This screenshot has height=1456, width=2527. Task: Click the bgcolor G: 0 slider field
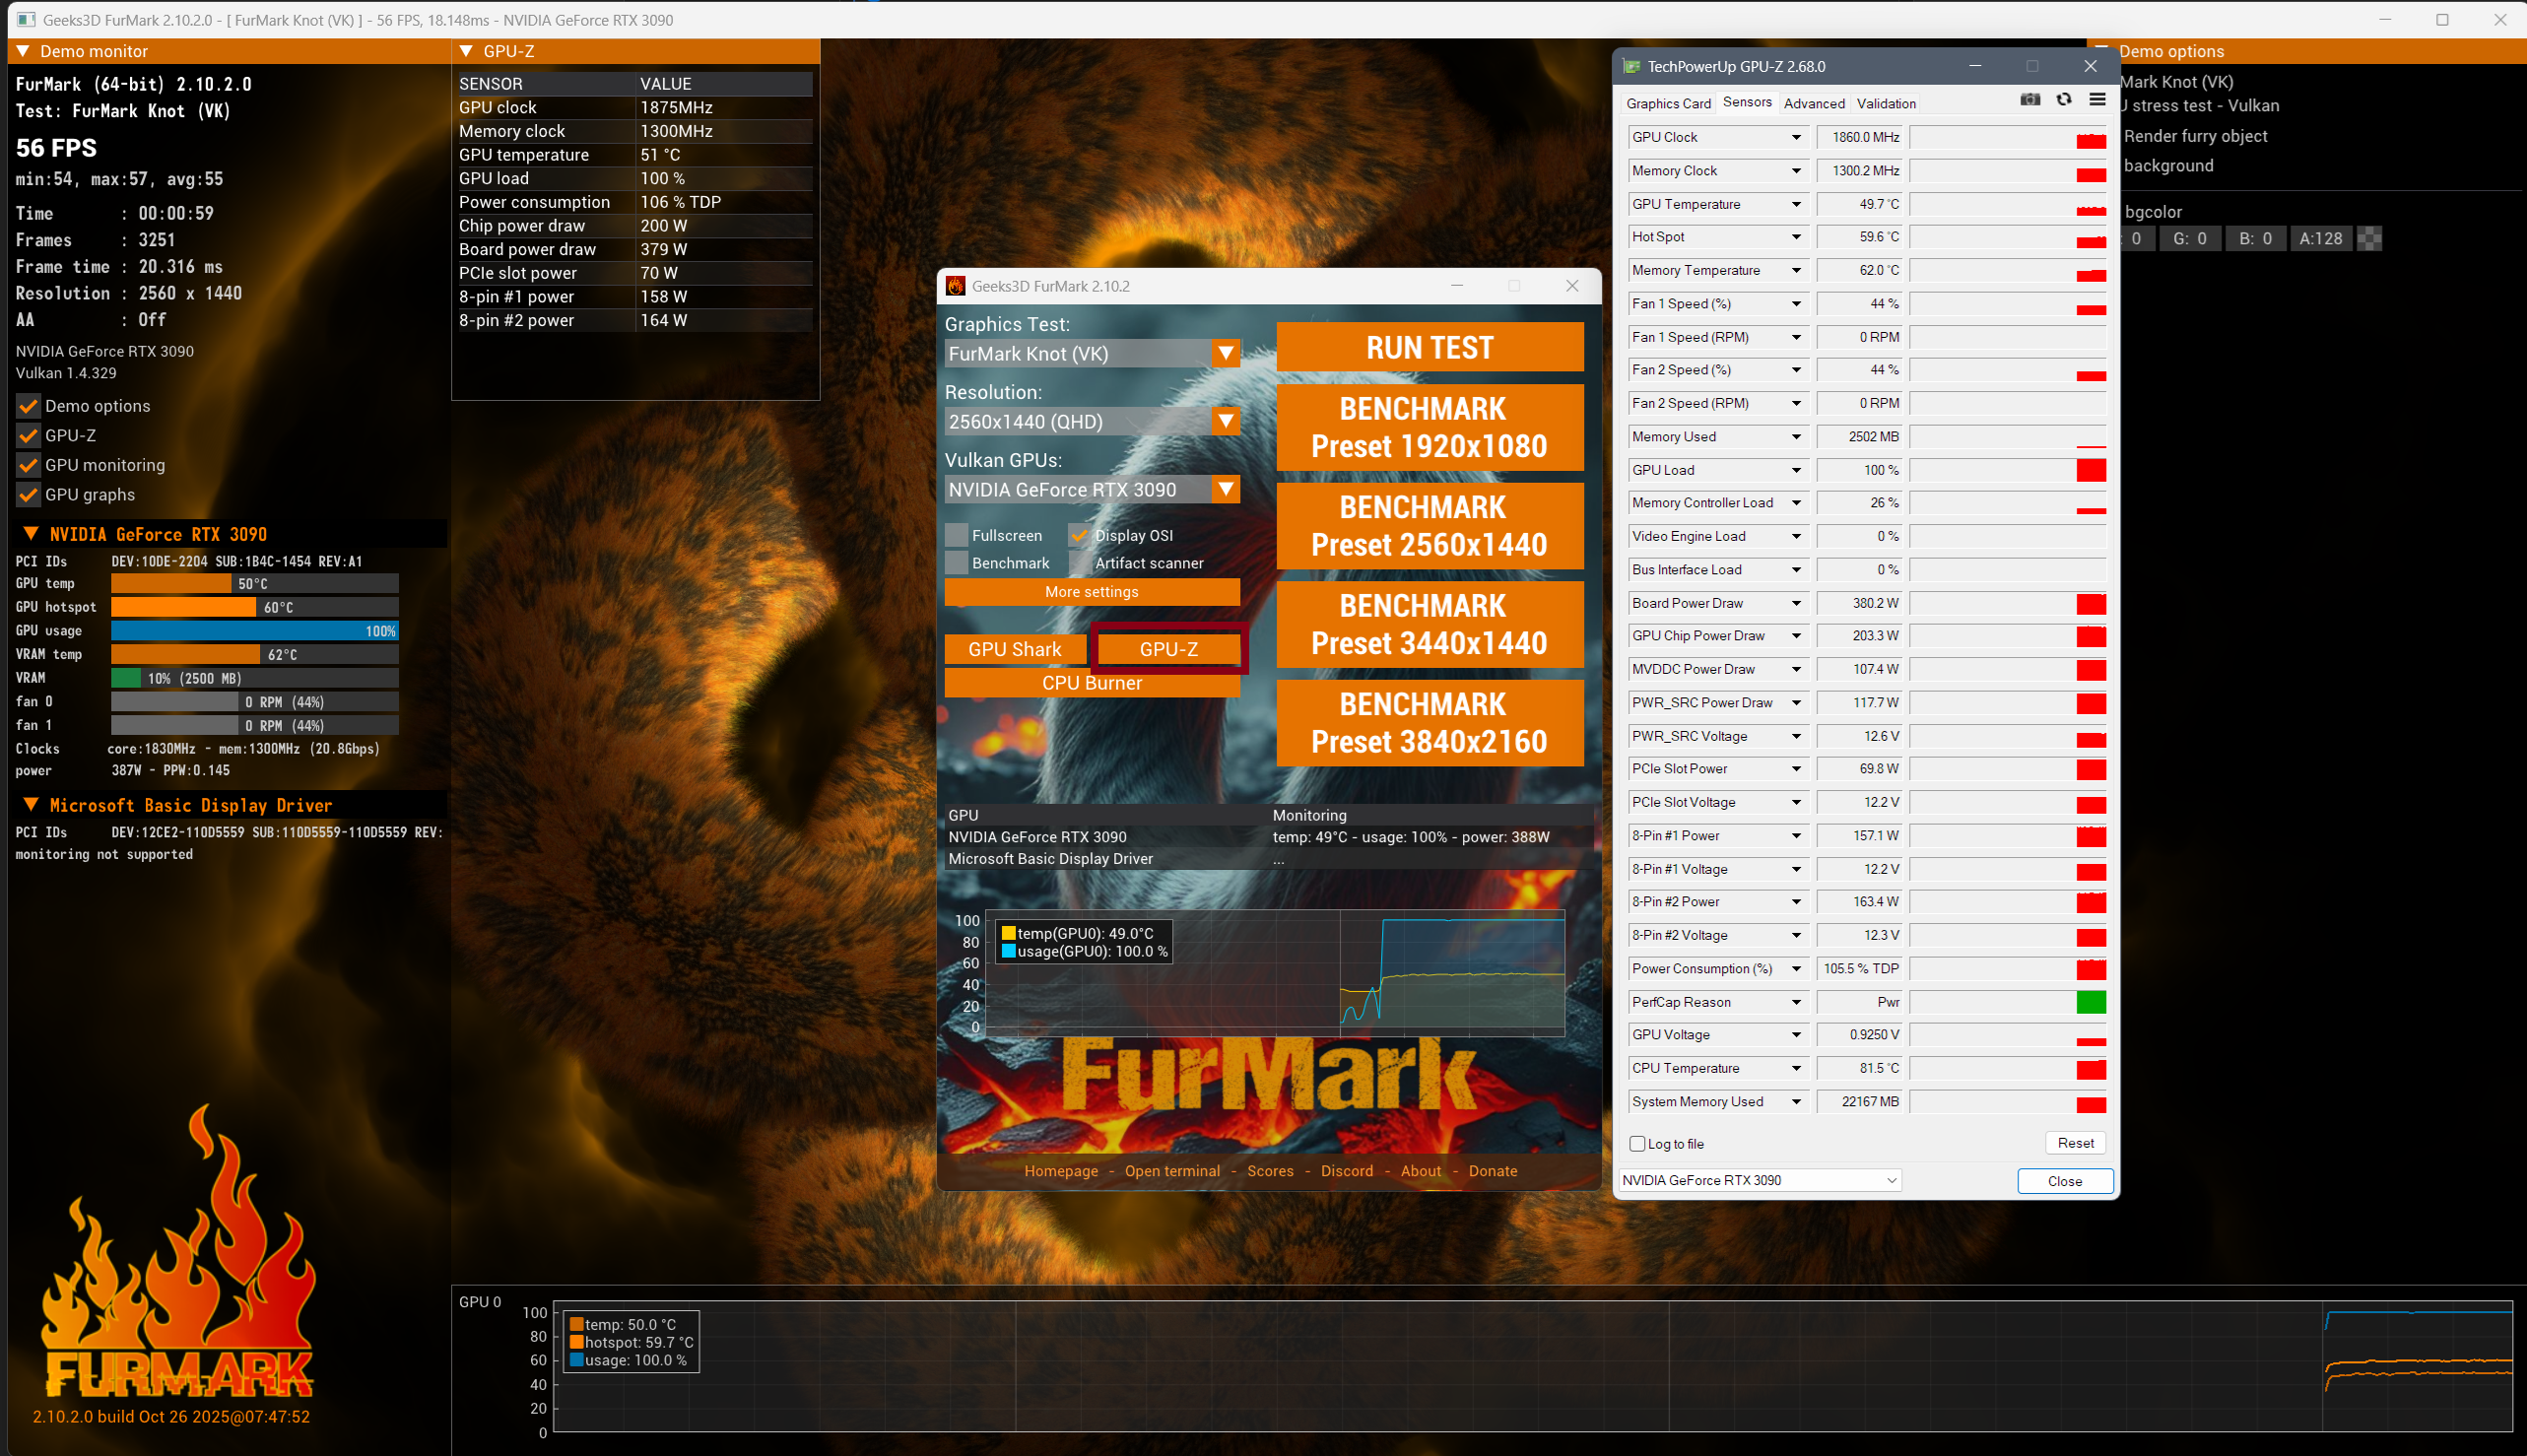[x=2190, y=238]
